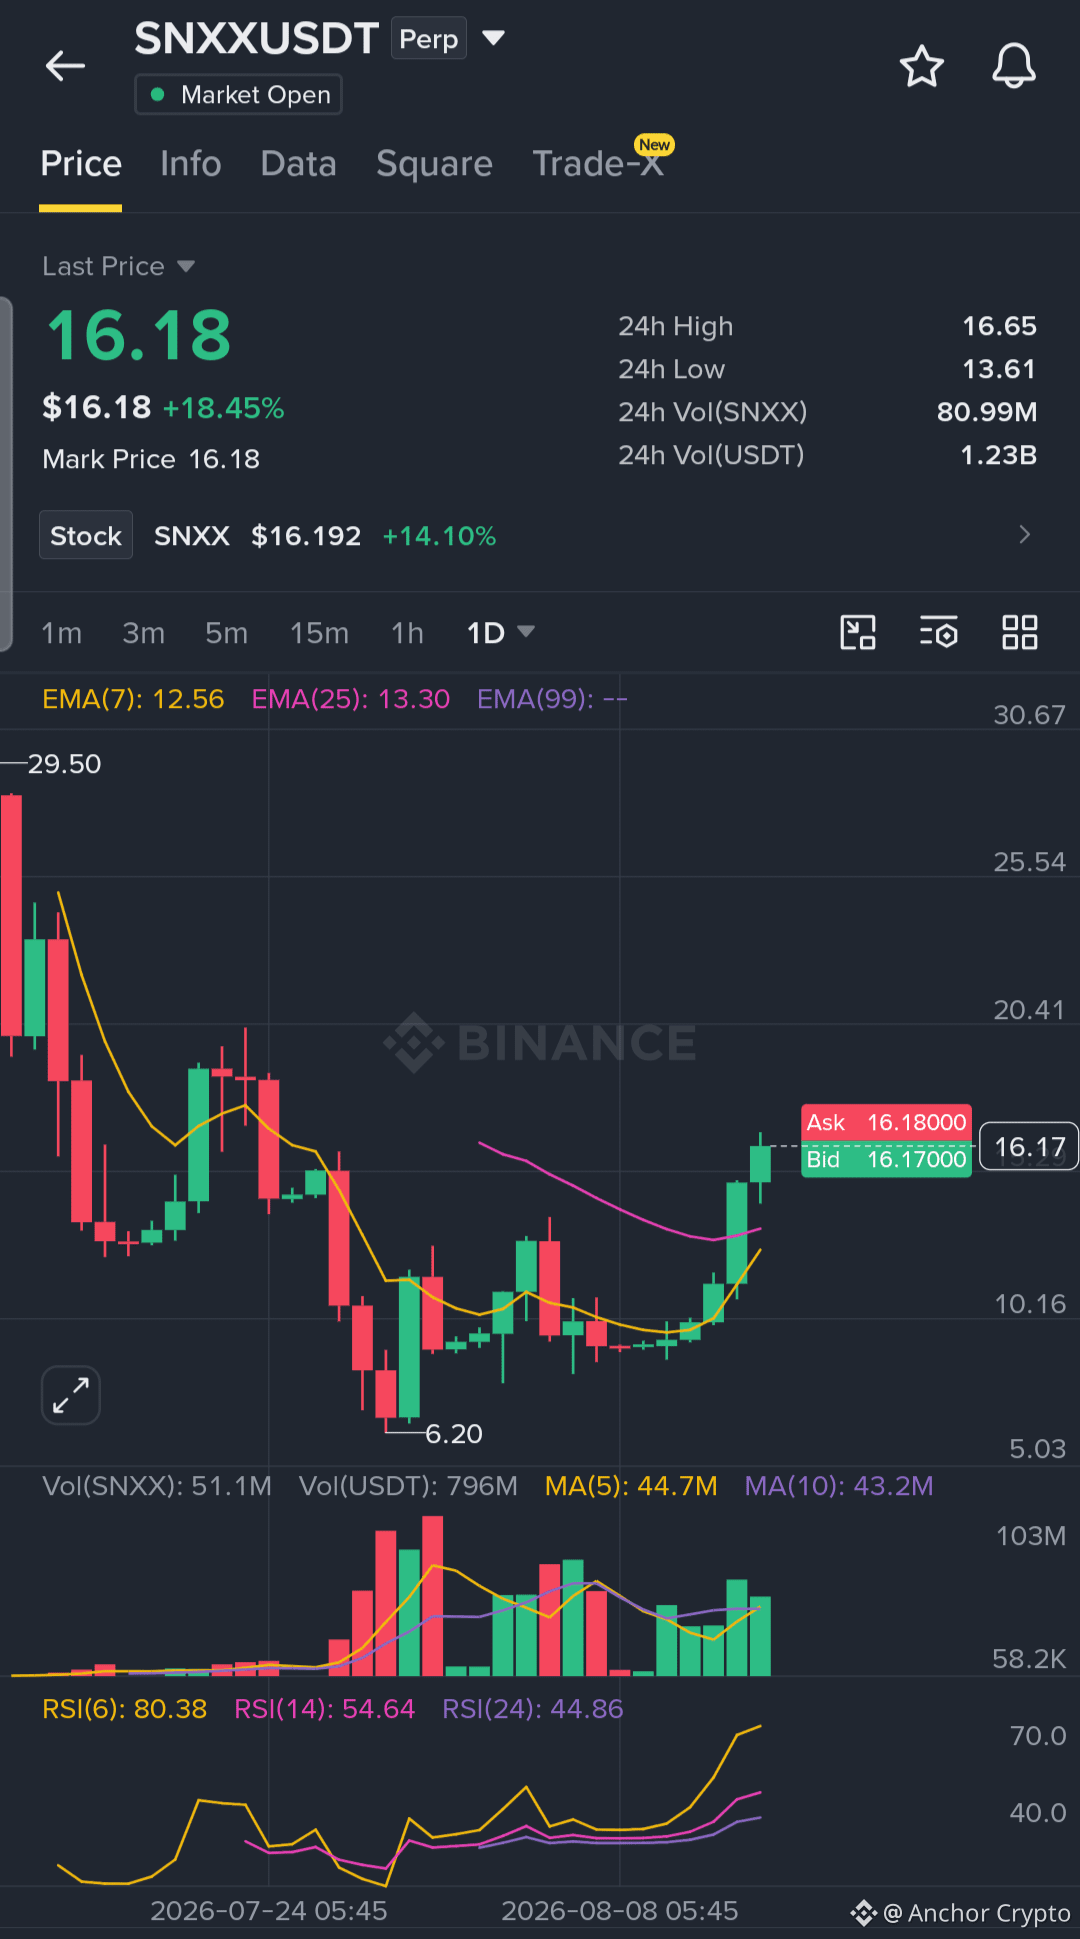Screen dimensions: 1080x1939
Task: Tap the Ask 16.18000 price label
Action: pos(886,1123)
